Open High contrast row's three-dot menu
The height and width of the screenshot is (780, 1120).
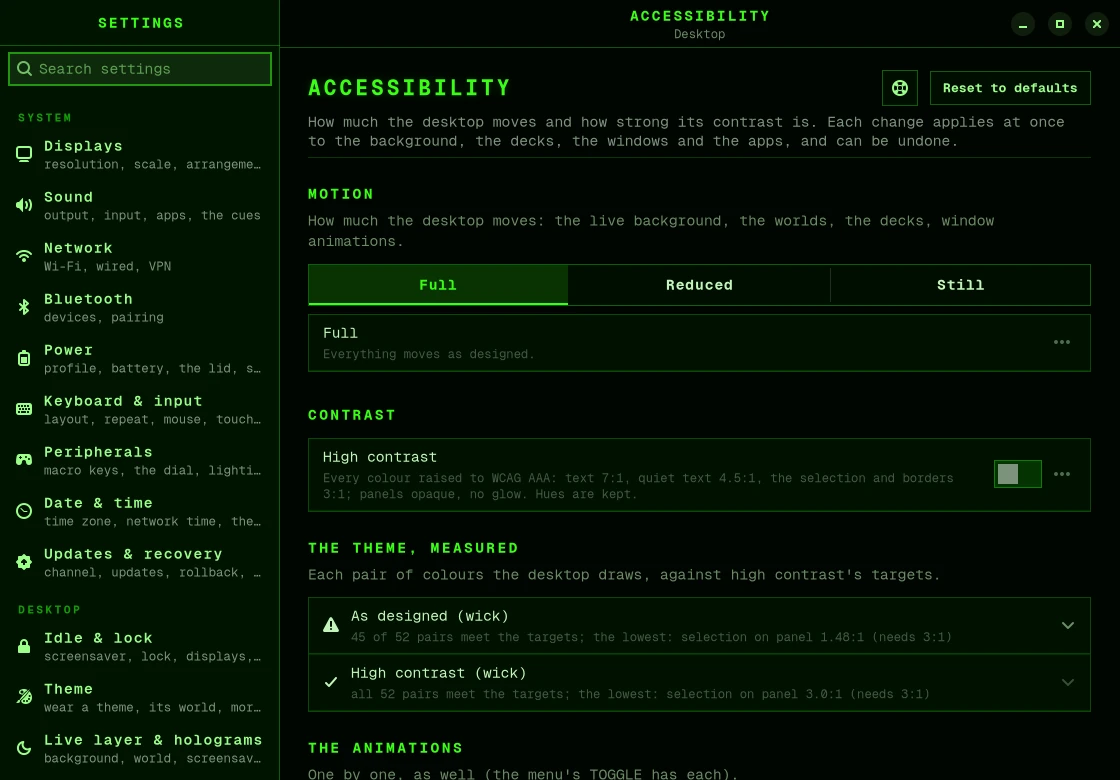(x=1062, y=474)
